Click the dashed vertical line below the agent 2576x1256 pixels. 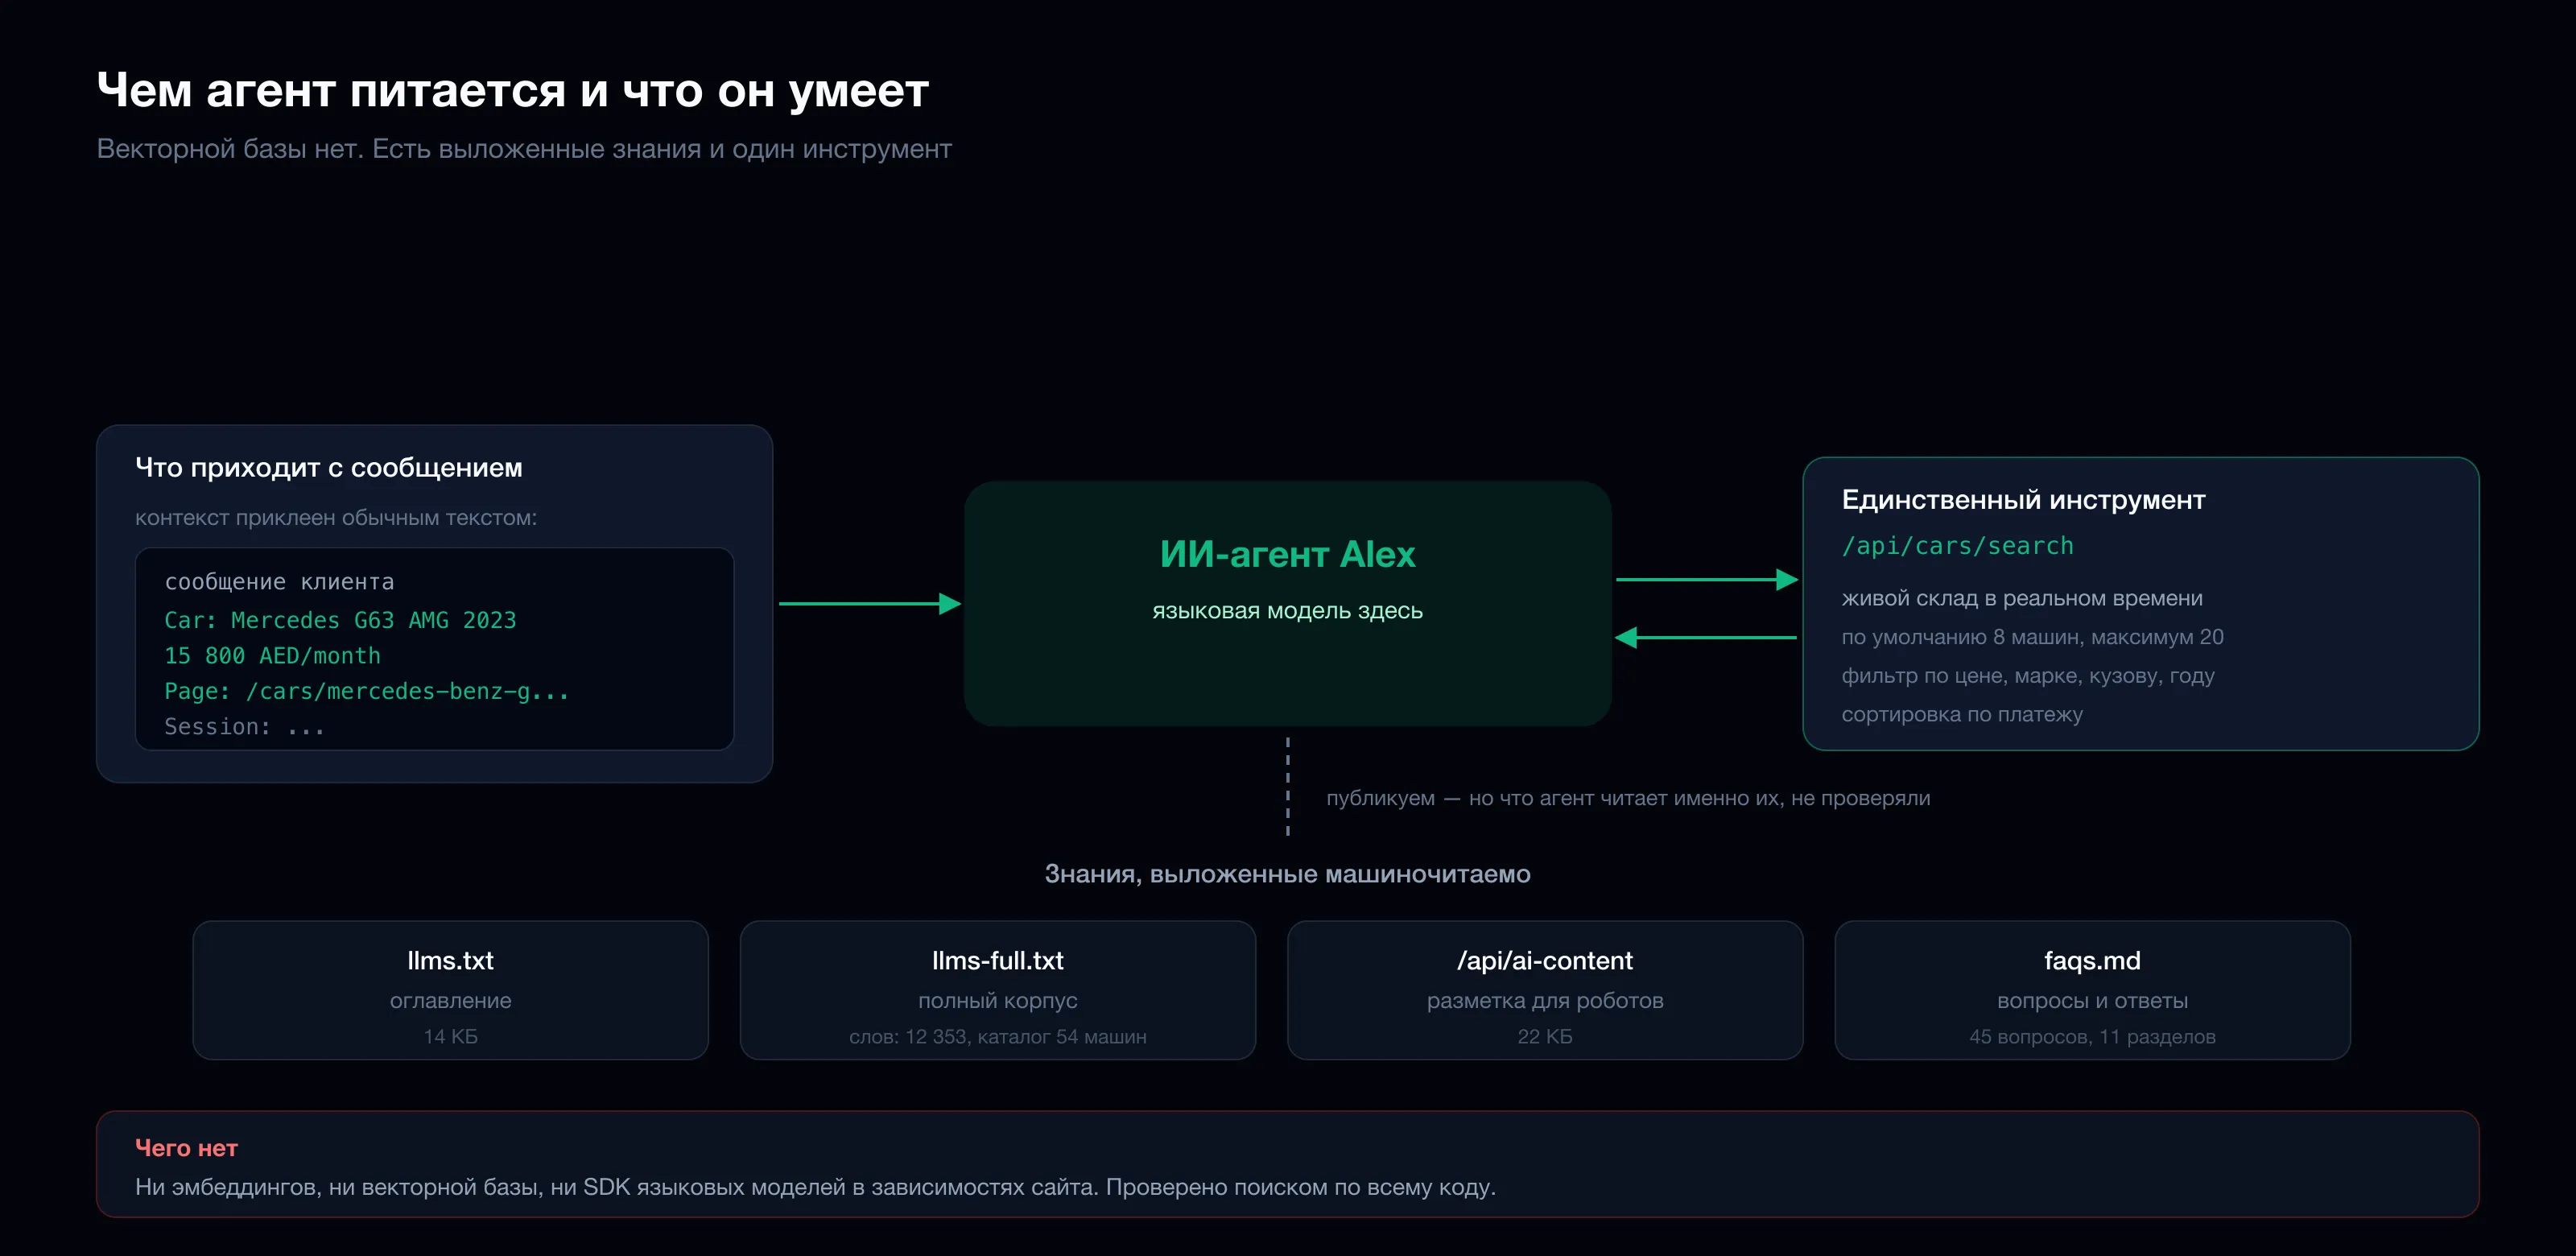click(1288, 786)
